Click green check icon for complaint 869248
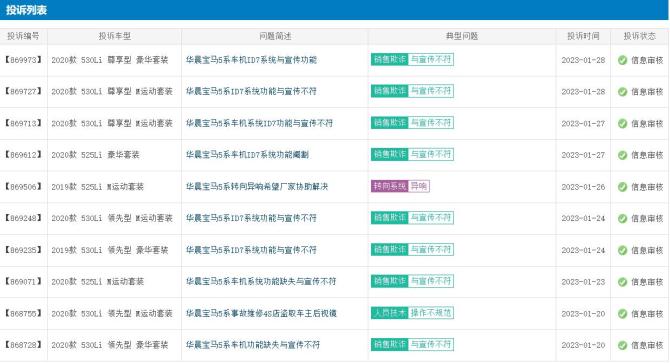This screenshot has width=670, height=363. pyautogui.click(x=623, y=218)
